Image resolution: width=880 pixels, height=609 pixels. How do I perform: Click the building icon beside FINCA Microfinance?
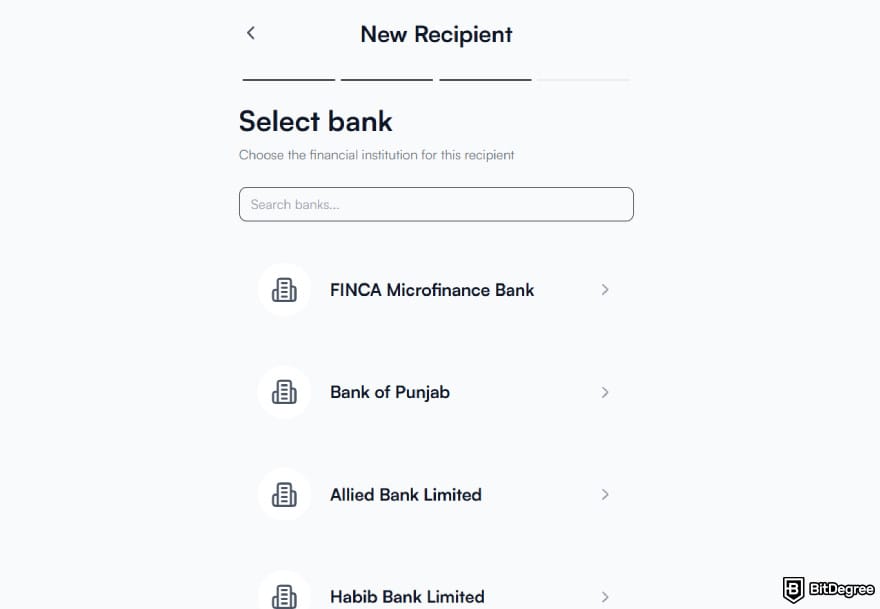[x=284, y=289]
